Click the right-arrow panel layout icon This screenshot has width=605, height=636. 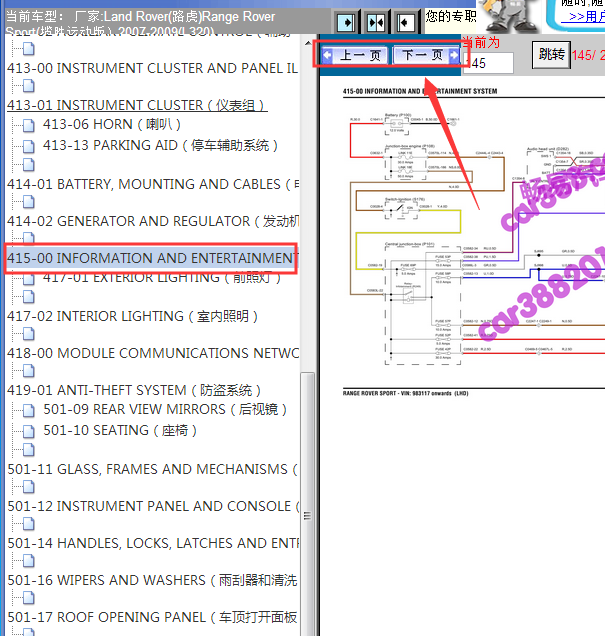click(x=346, y=22)
